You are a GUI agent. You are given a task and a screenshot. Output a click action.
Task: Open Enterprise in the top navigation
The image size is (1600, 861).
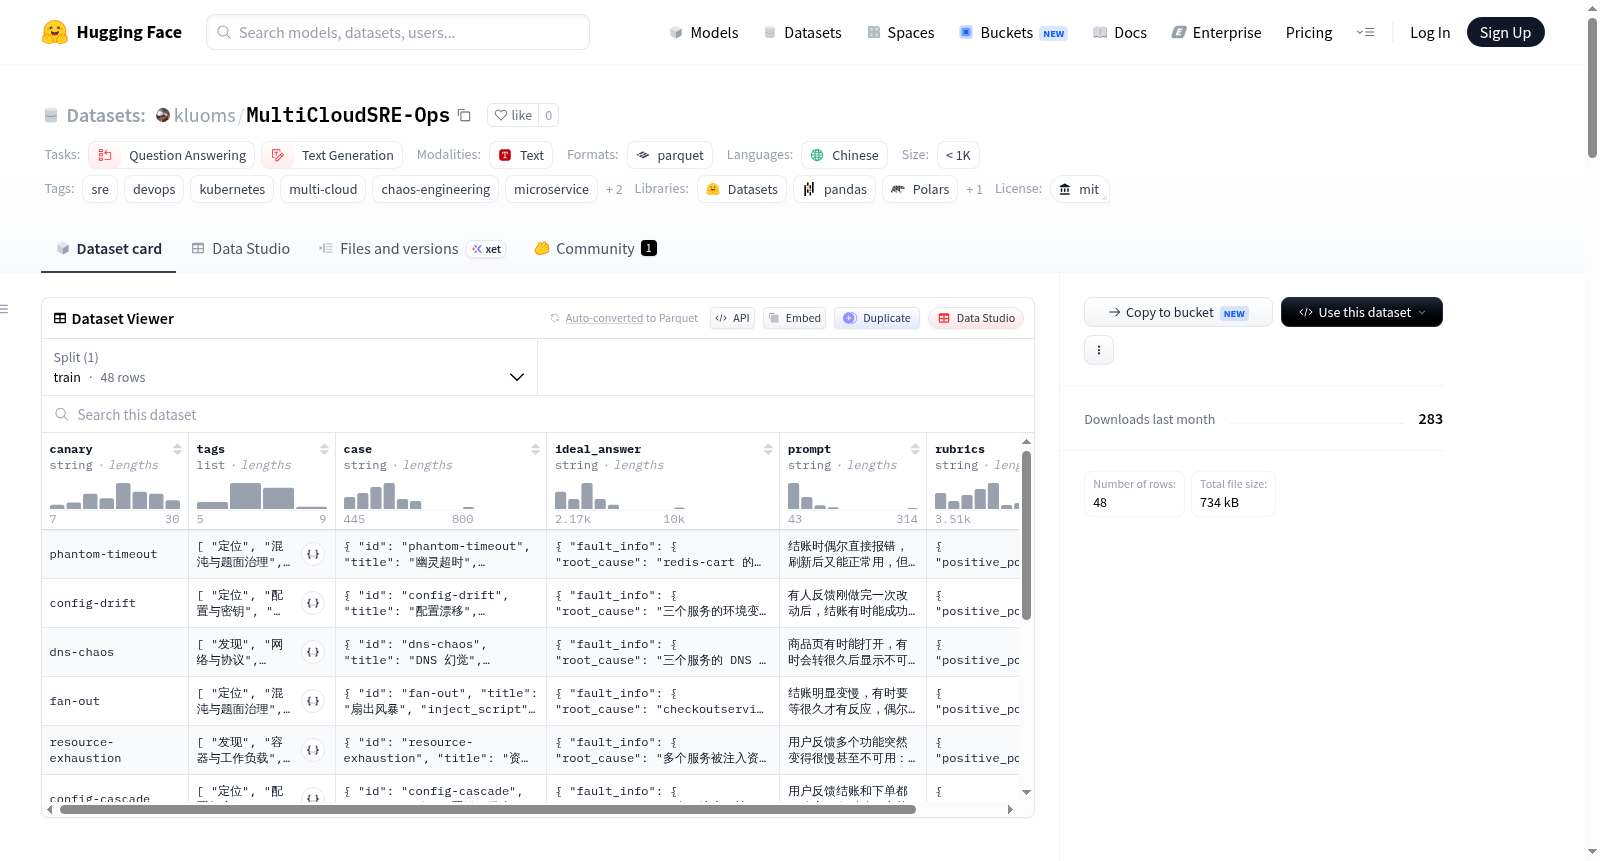click(1216, 32)
